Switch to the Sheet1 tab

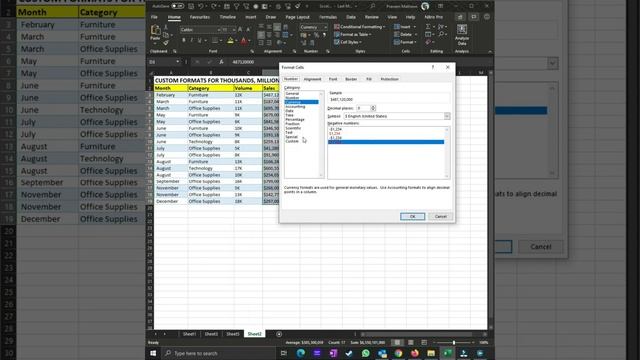(189, 334)
